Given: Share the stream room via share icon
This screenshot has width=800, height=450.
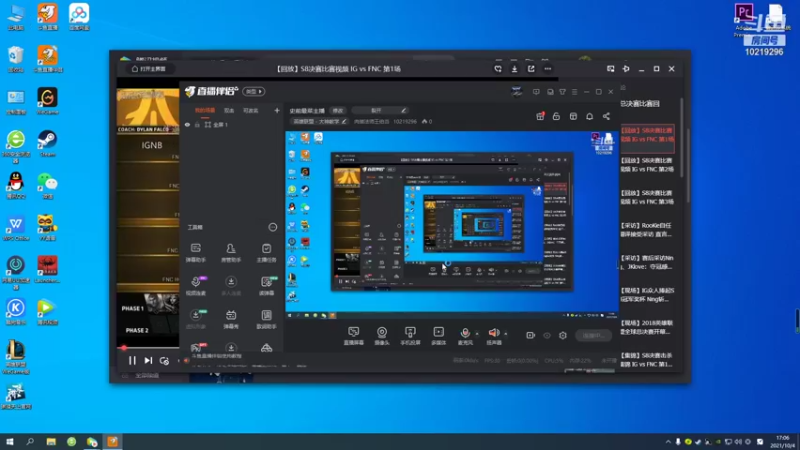Looking at the screenshot, I should coord(606,116).
